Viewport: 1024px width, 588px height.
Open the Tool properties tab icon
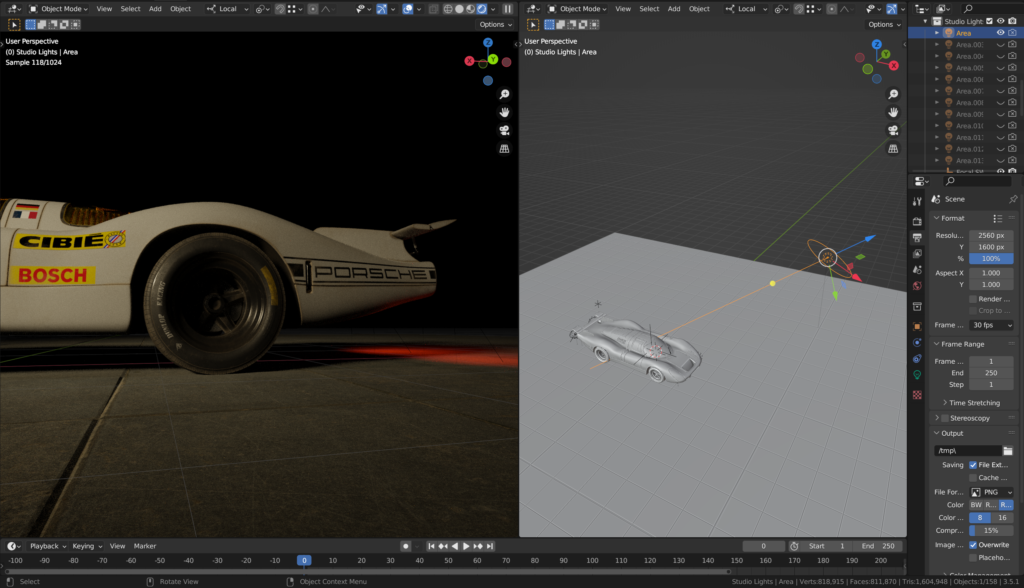coord(917,202)
